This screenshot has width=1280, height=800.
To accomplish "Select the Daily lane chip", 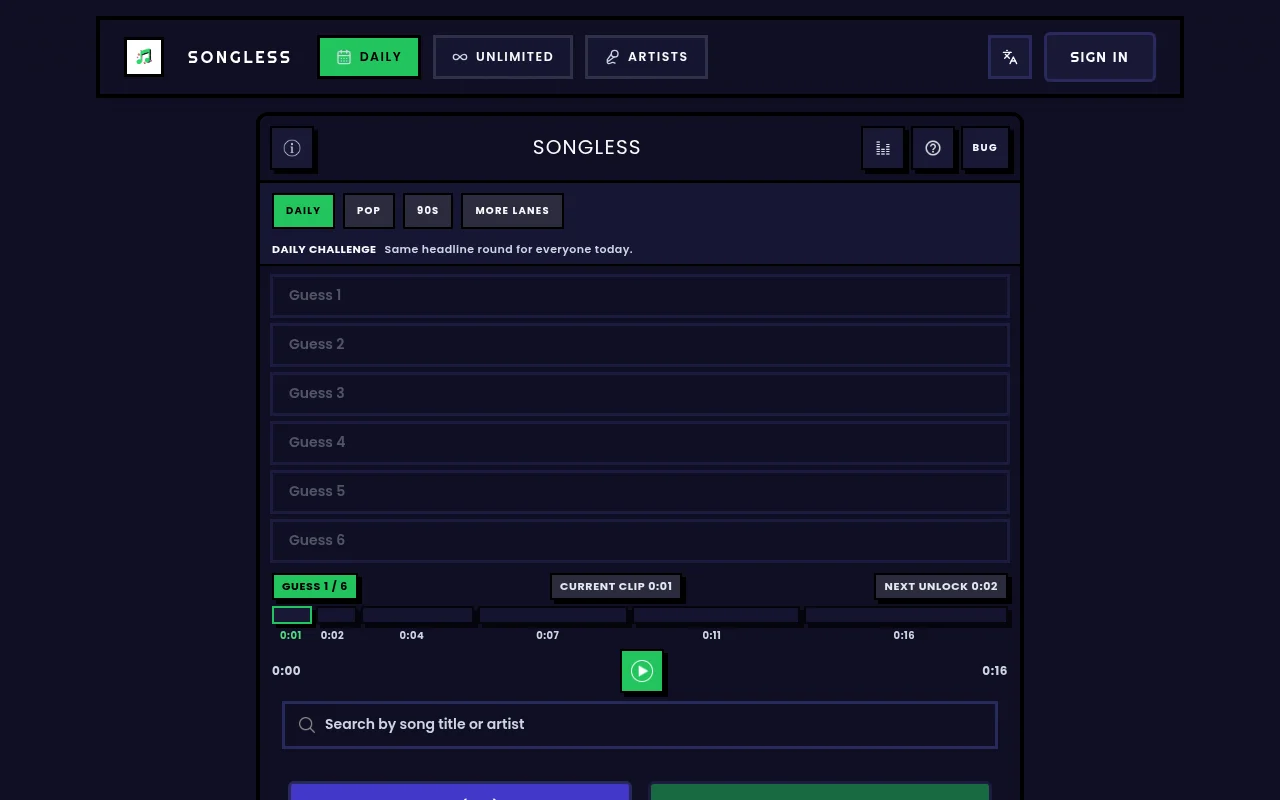I will point(303,211).
